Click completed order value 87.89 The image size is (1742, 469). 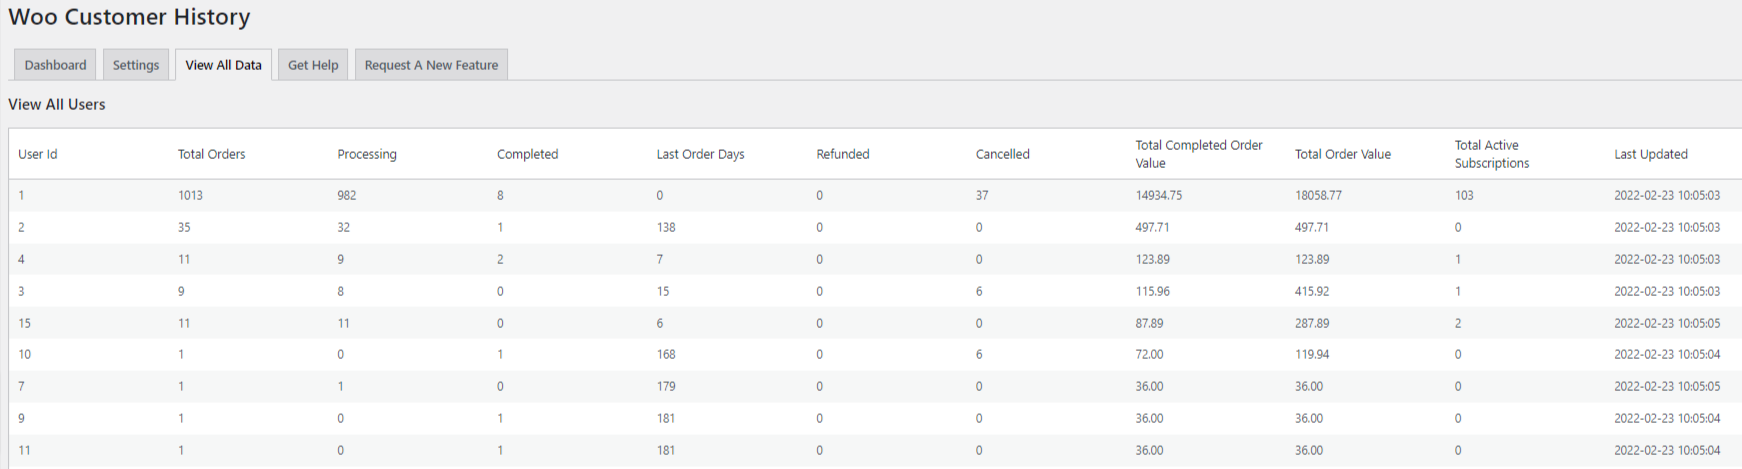(x=1149, y=323)
